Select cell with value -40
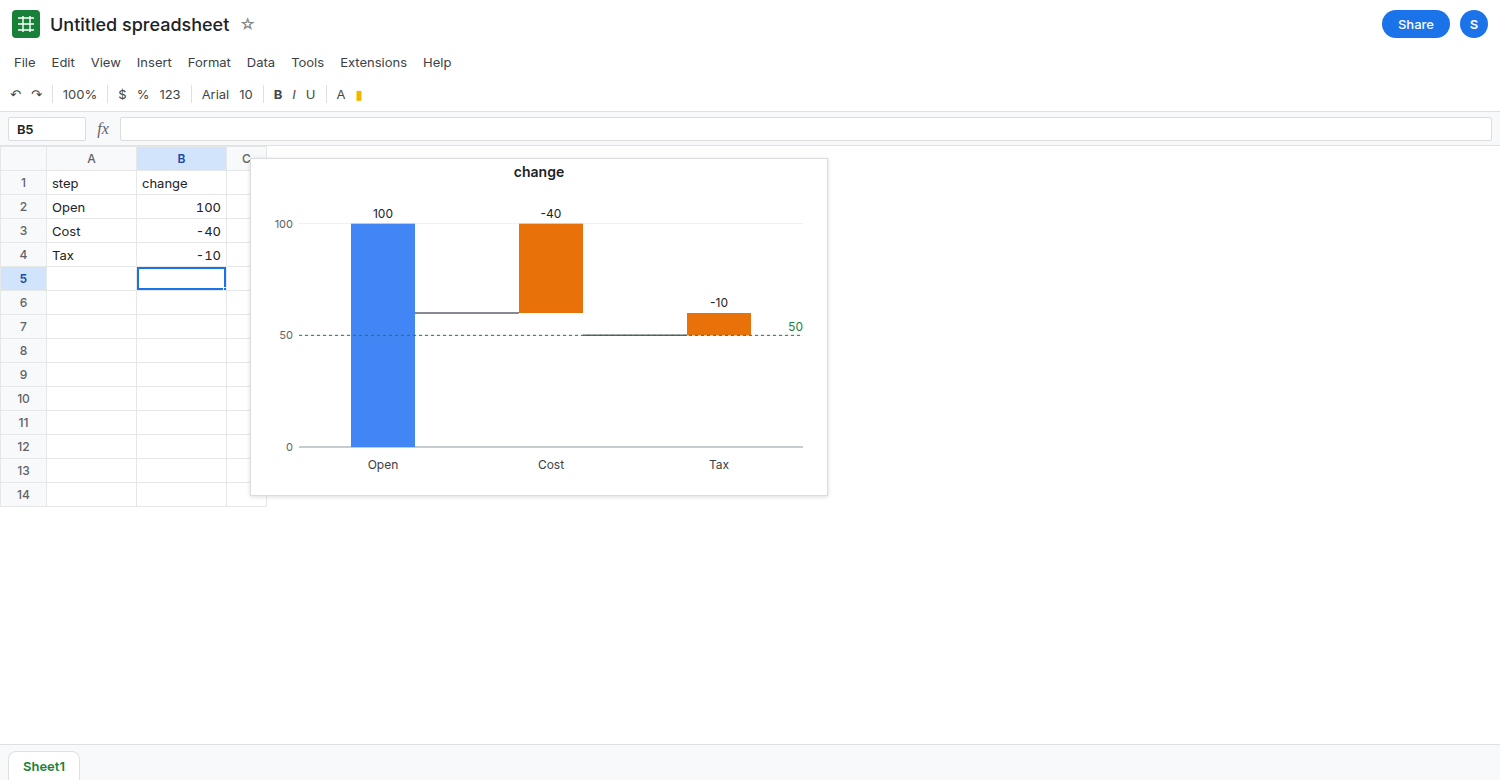Image resolution: width=1500 pixels, height=780 pixels. tap(181, 231)
